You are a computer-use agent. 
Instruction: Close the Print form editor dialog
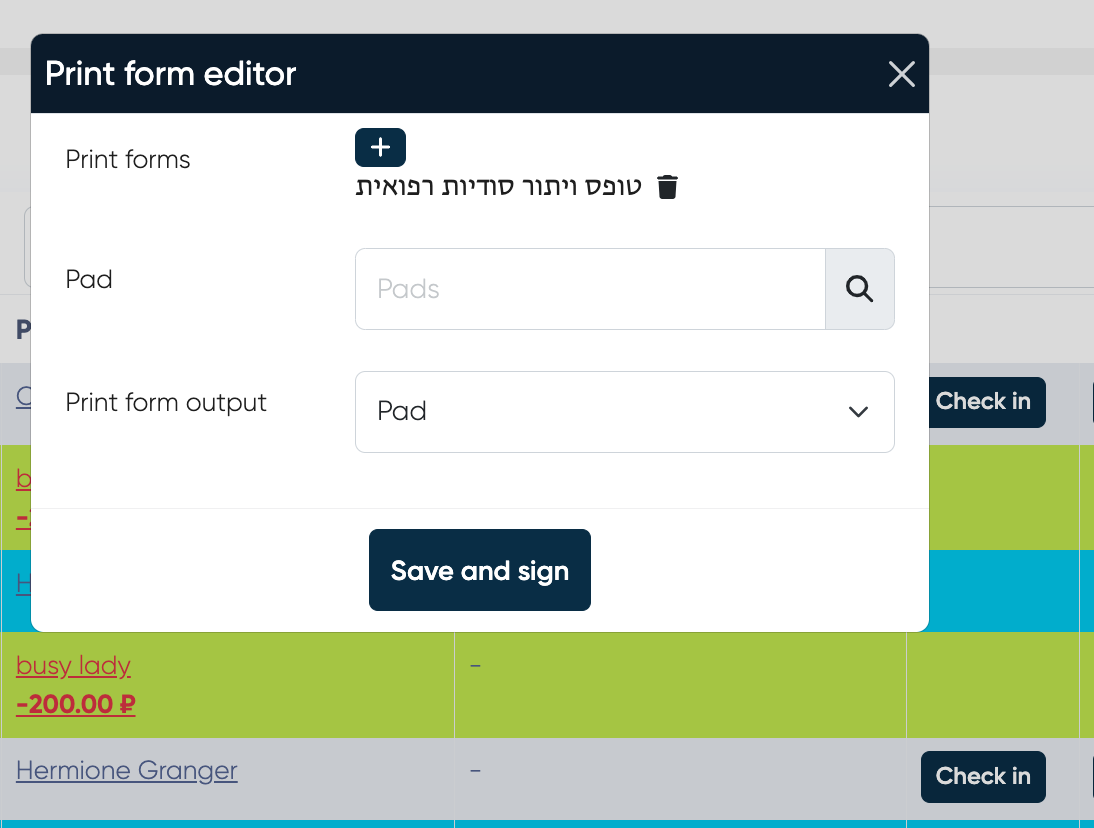click(x=901, y=74)
